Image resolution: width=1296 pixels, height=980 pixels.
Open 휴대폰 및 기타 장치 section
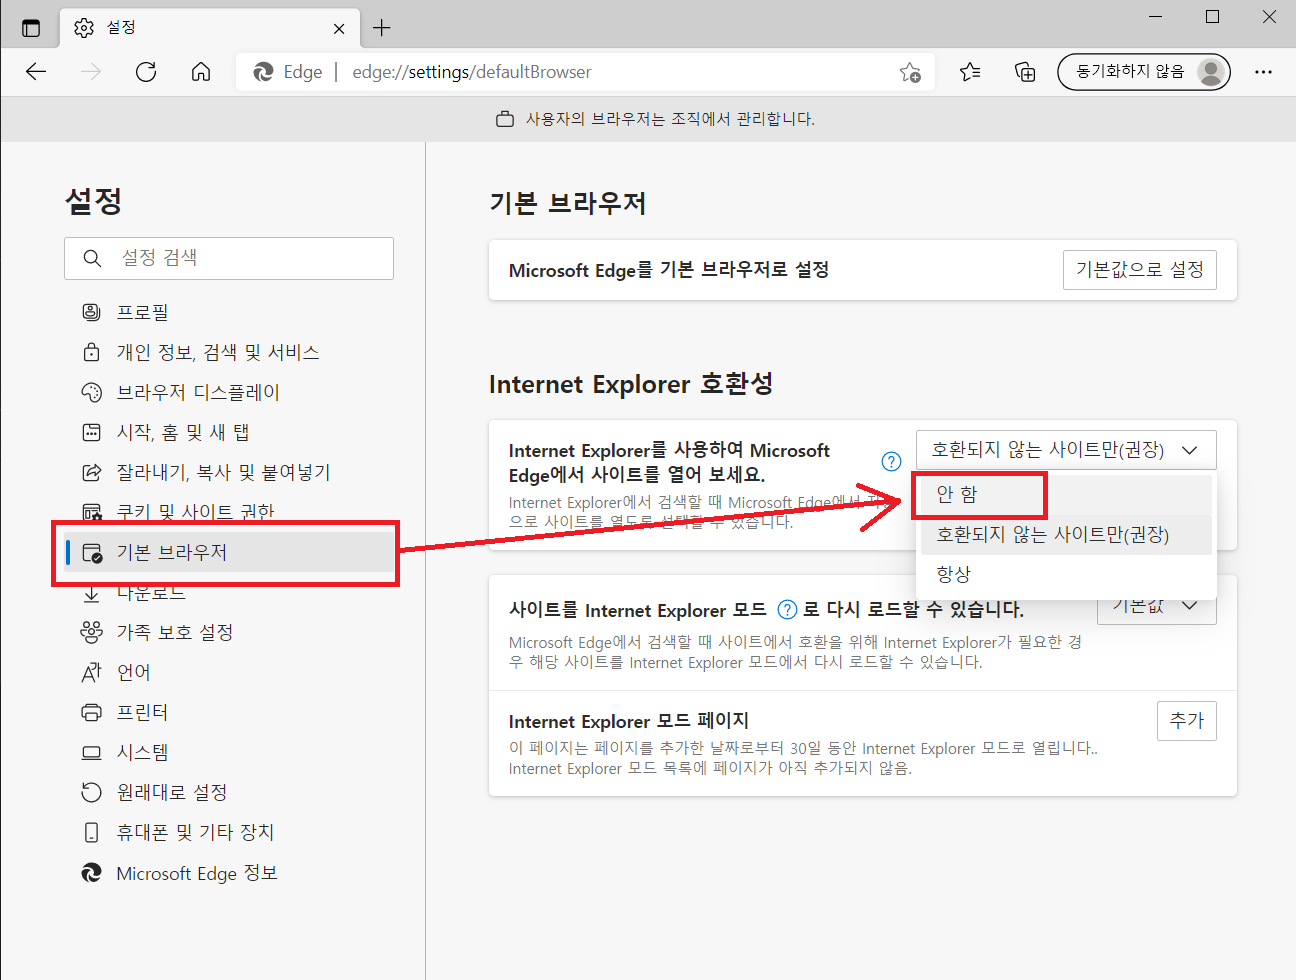(229, 832)
